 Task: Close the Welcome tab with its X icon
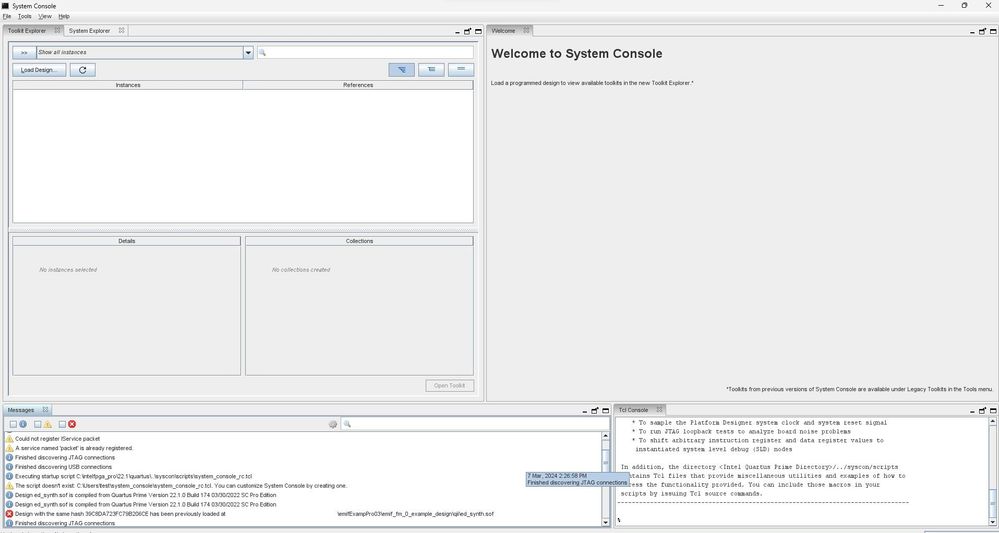(x=526, y=30)
